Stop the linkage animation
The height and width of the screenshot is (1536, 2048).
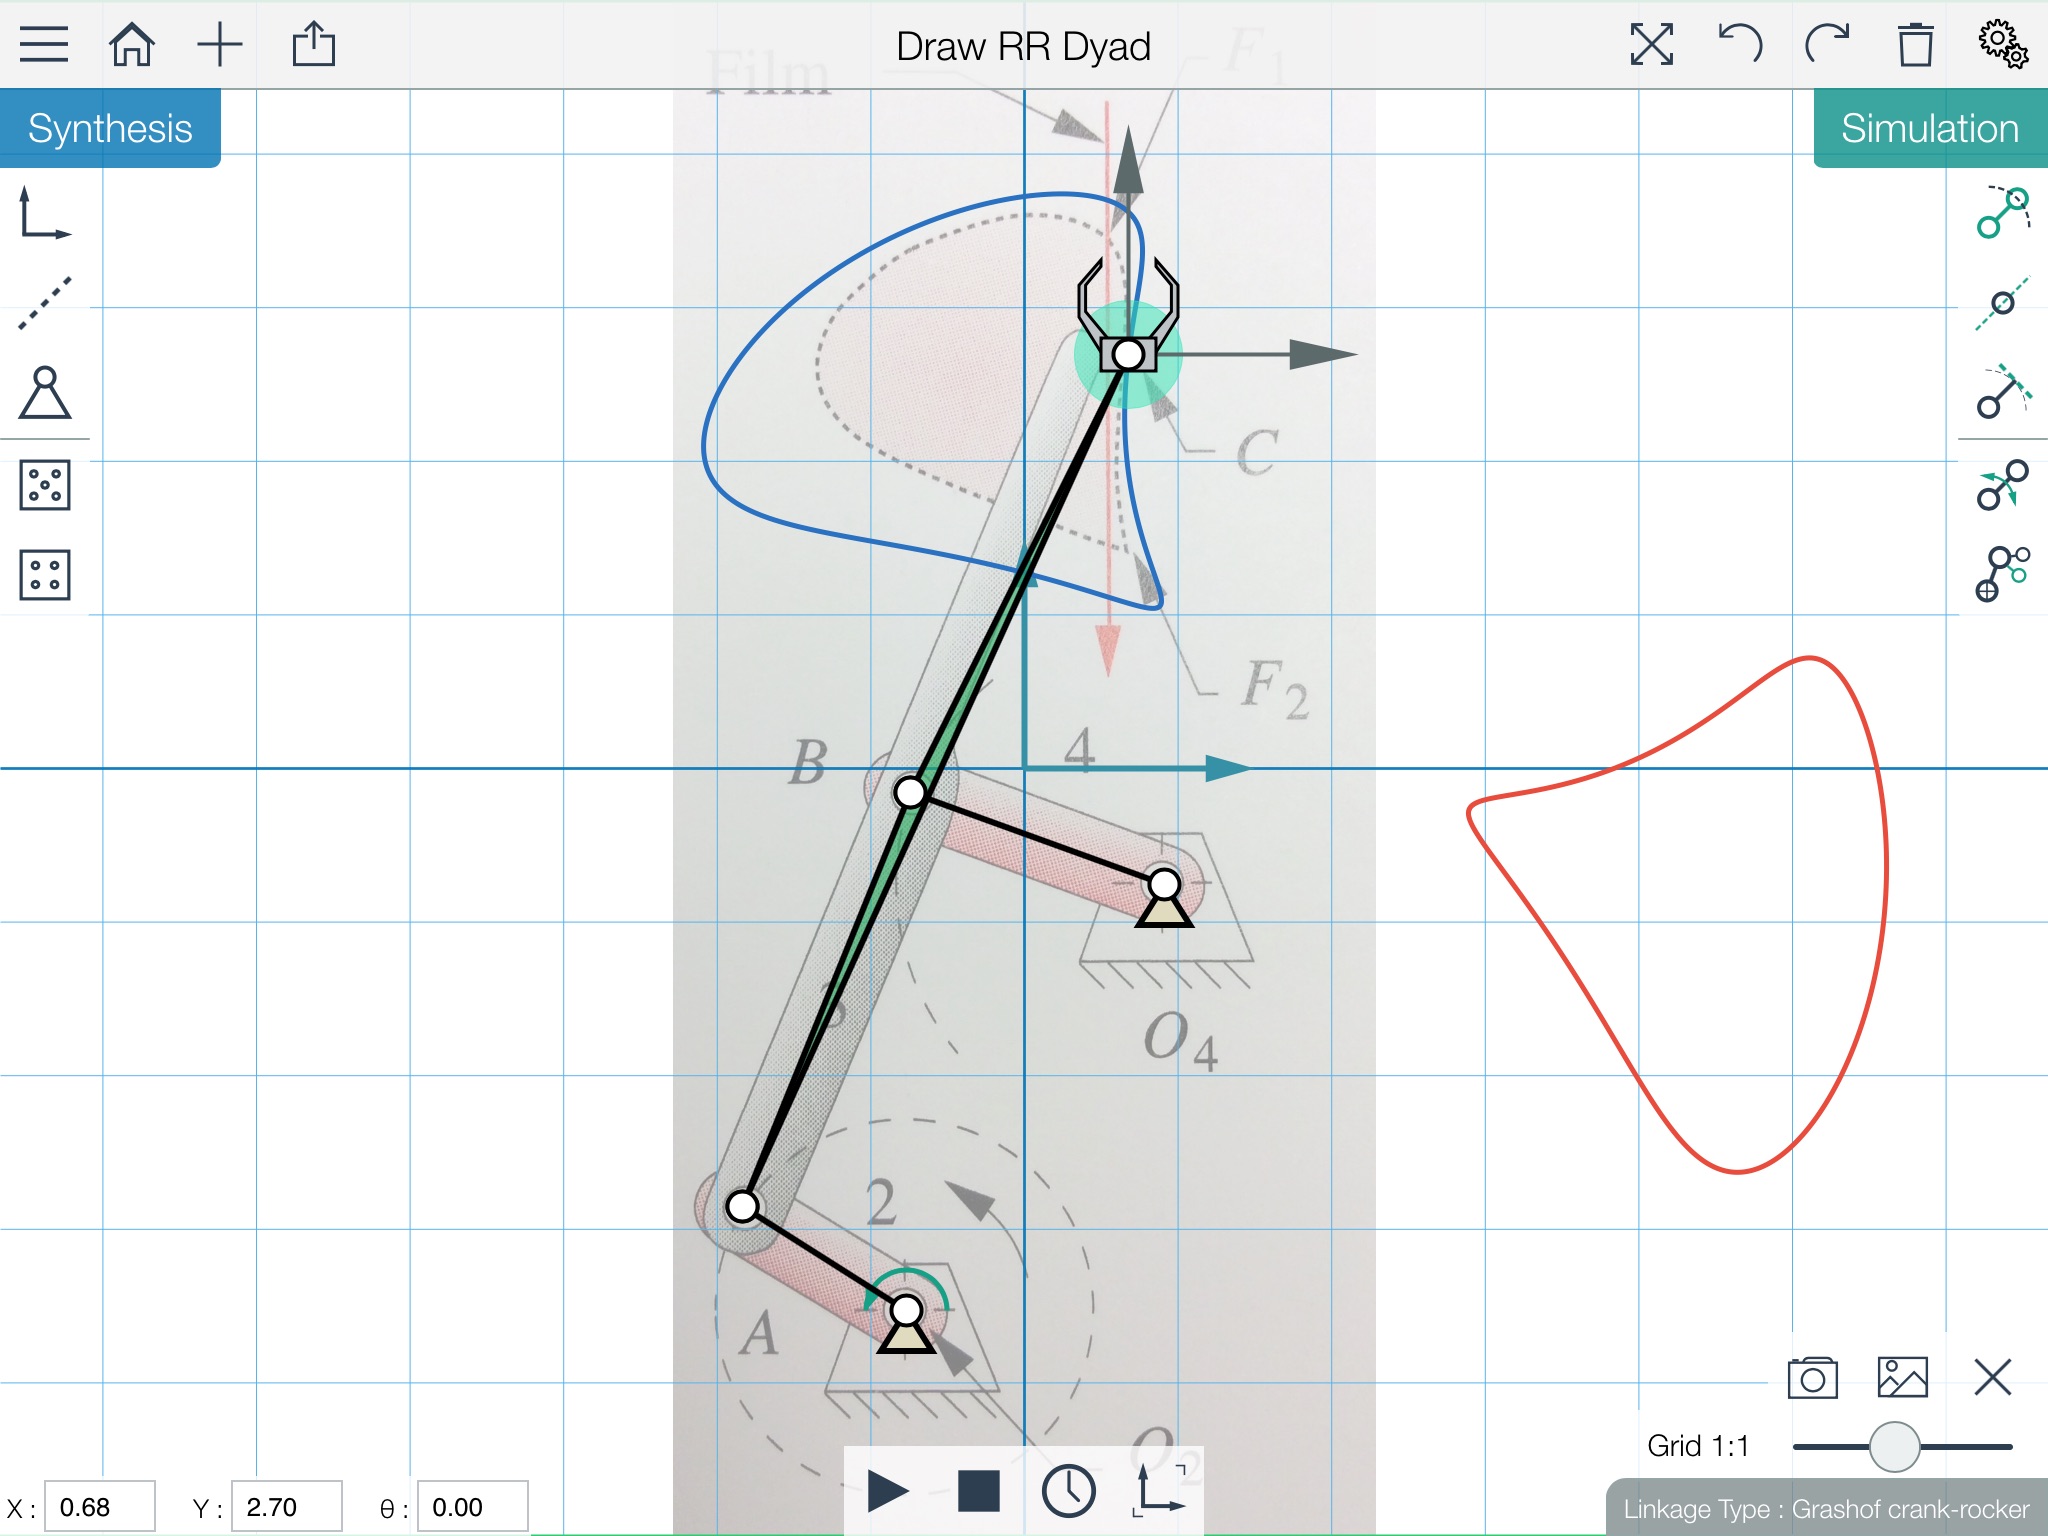(x=978, y=1491)
